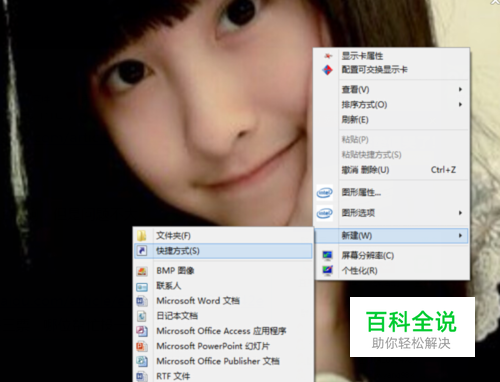Image resolution: width=500 pixels, height=382 pixels.
Task: Create a Microsoft Word 文档
Action: [223, 301]
